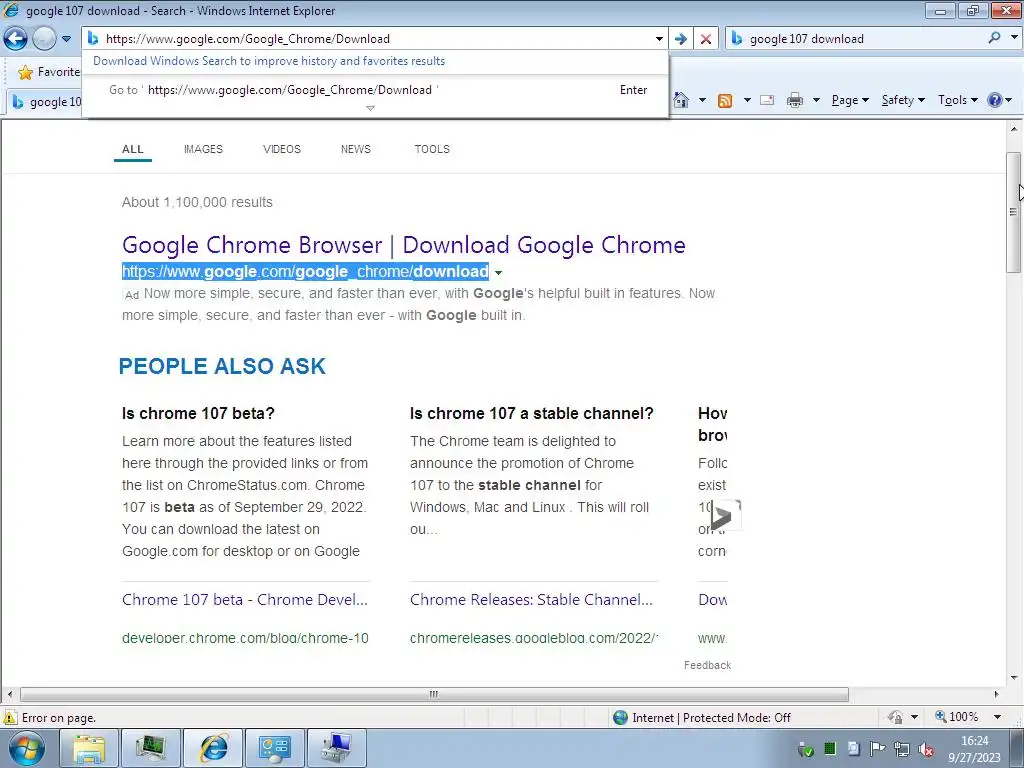Open the search provider dropdown arrow
This screenshot has height=768, width=1024.
coord(1014,38)
